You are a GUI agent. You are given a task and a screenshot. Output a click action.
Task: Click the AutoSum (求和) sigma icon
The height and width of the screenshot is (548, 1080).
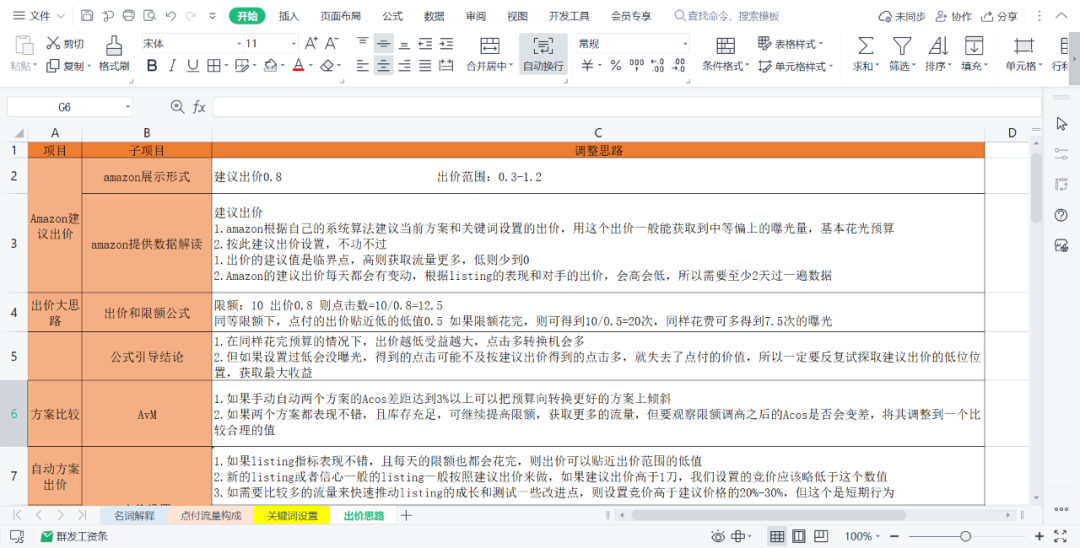(866, 46)
